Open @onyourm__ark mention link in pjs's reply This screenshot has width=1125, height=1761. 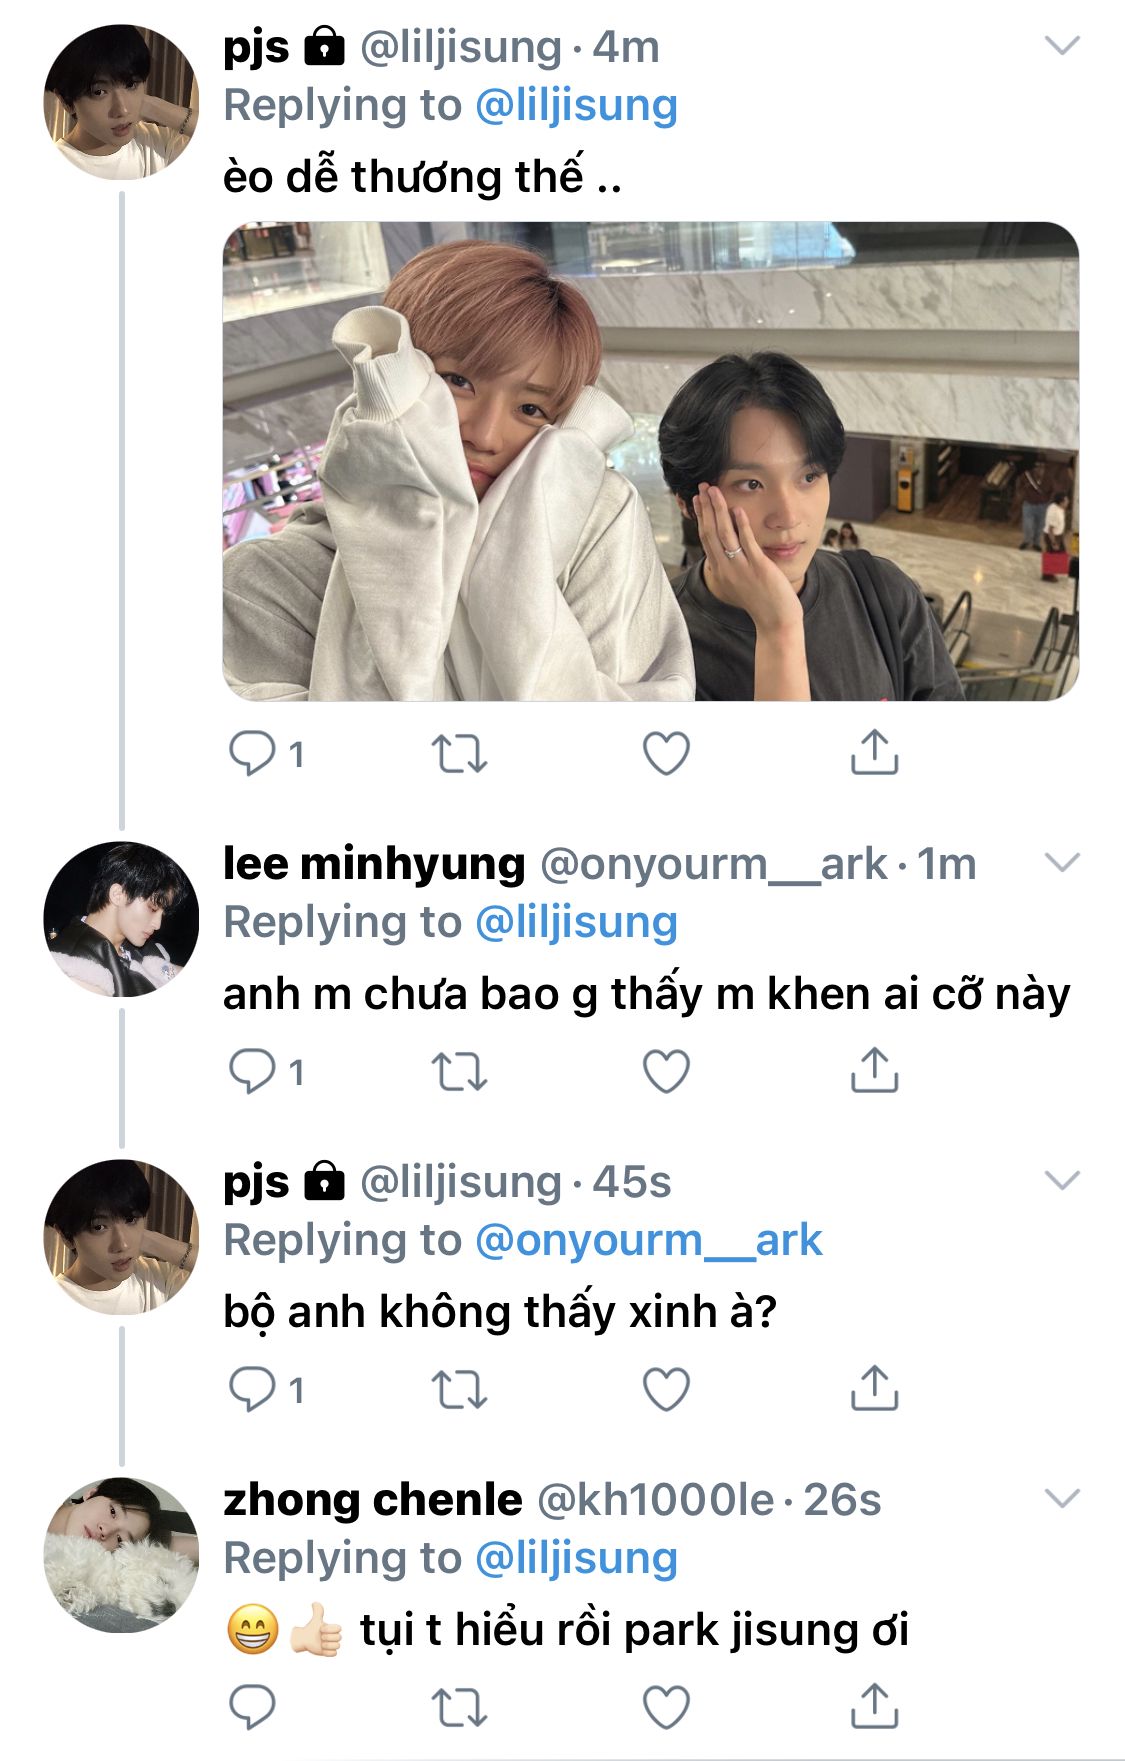pyautogui.click(x=648, y=1240)
